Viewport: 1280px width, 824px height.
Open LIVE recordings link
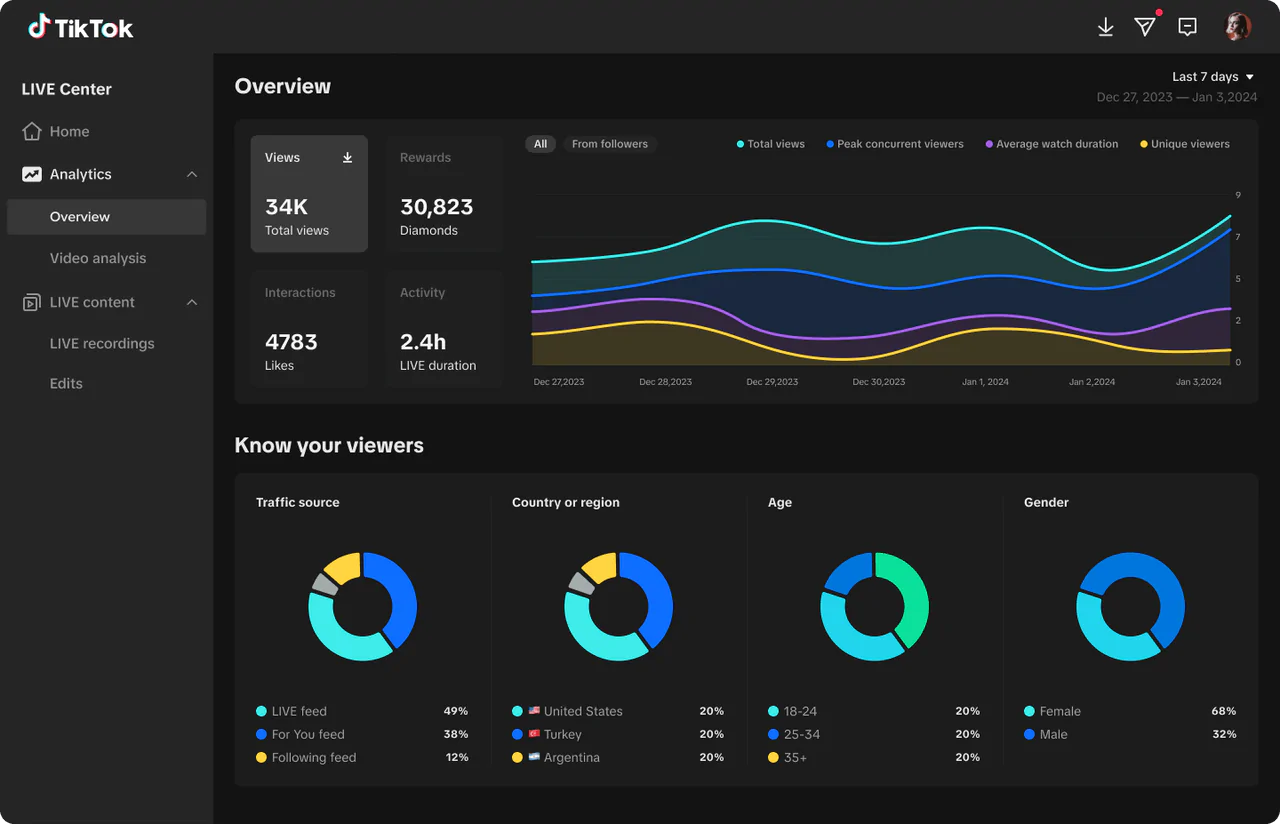pyautogui.click(x=102, y=343)
